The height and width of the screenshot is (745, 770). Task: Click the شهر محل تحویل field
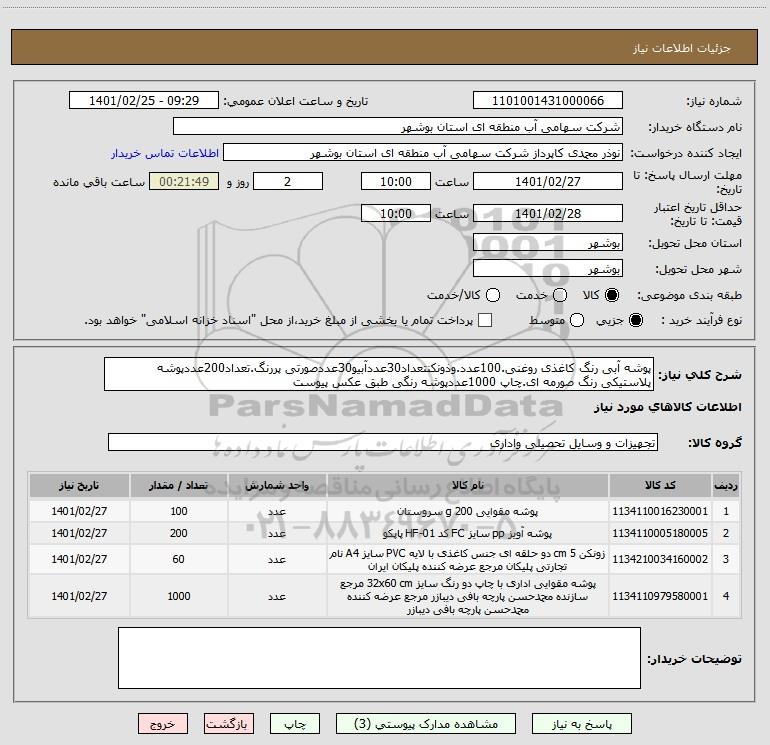(548, 268)
